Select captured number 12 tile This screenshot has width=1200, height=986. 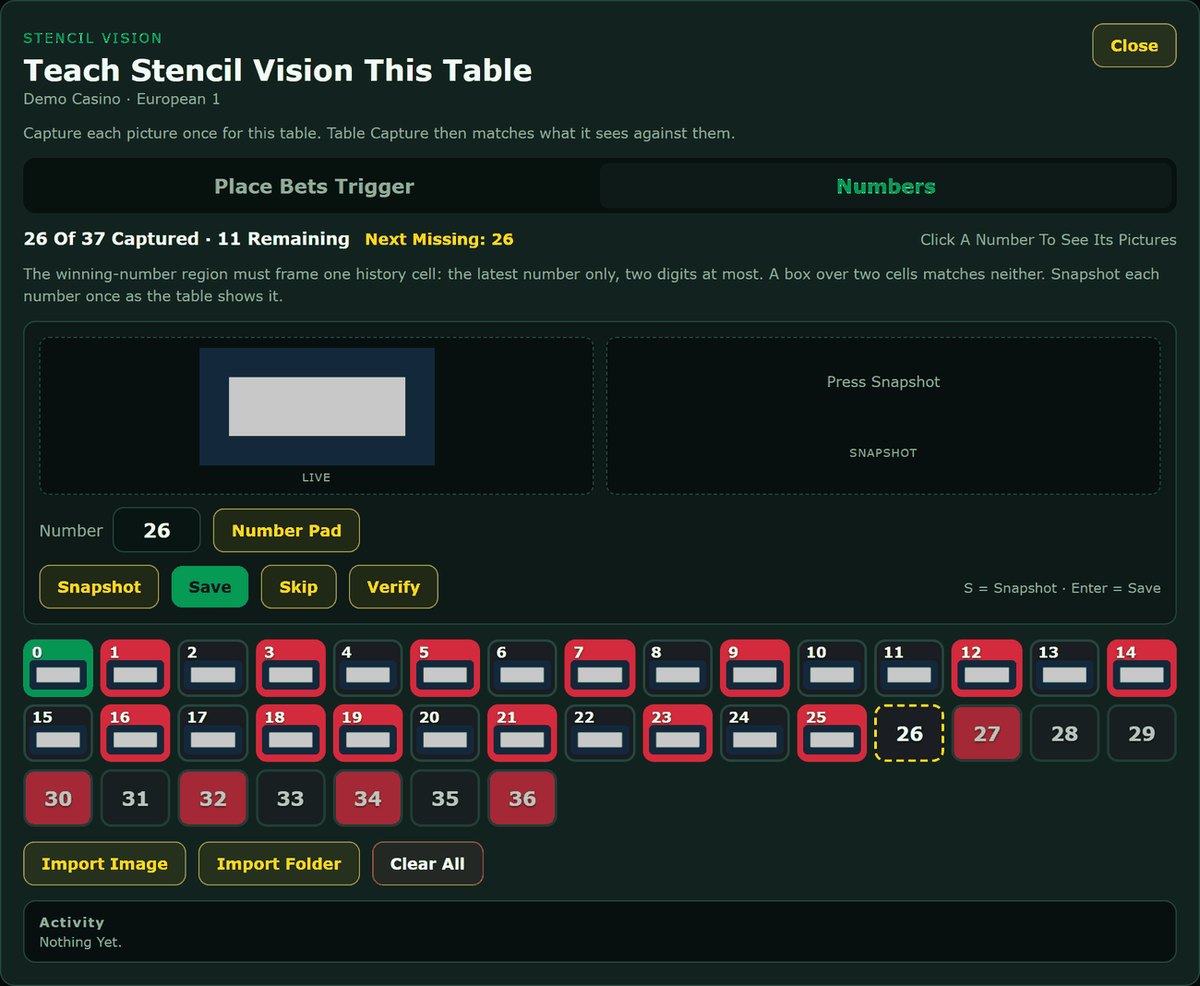(987, 669)
